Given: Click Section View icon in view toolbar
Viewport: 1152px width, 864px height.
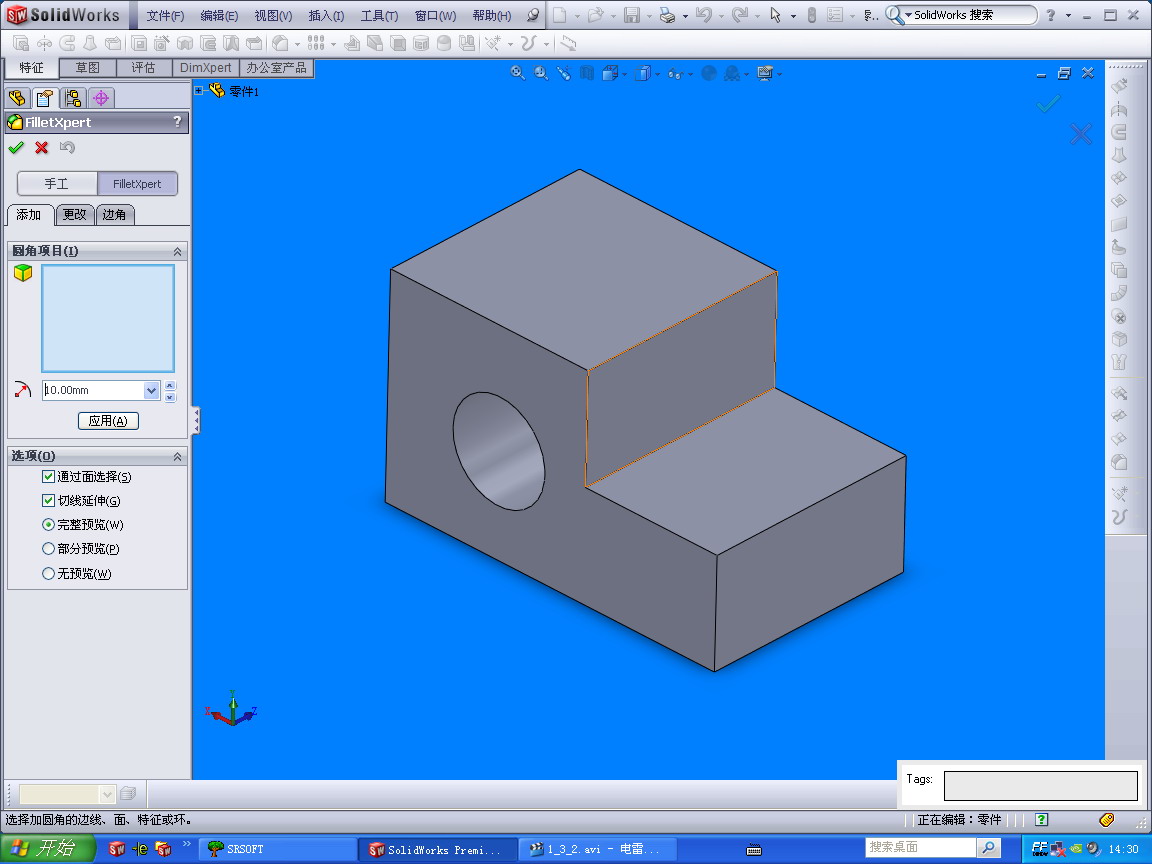Looking at the screenshot, I should [586, 73].
